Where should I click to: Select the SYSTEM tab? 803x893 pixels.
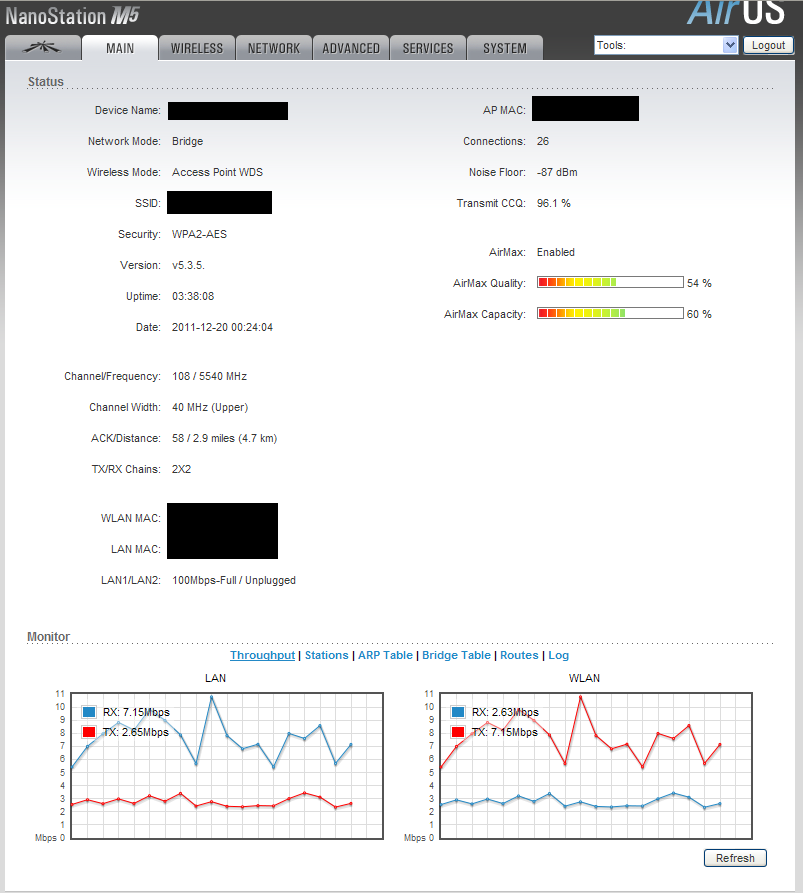coord(505,48)
